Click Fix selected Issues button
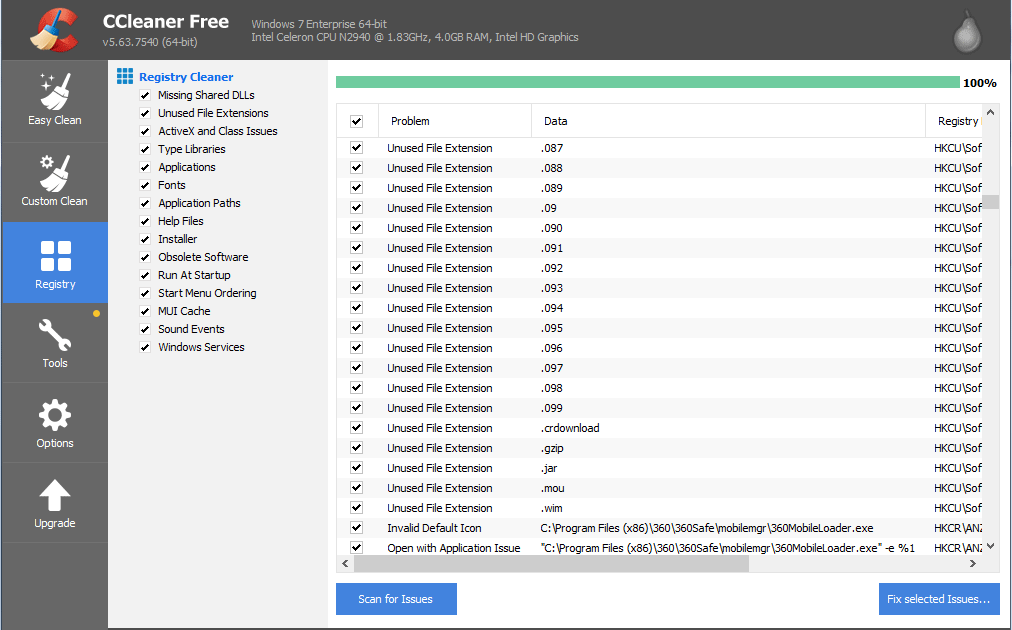Screen dimensions: 1012x630 [938, 599]
